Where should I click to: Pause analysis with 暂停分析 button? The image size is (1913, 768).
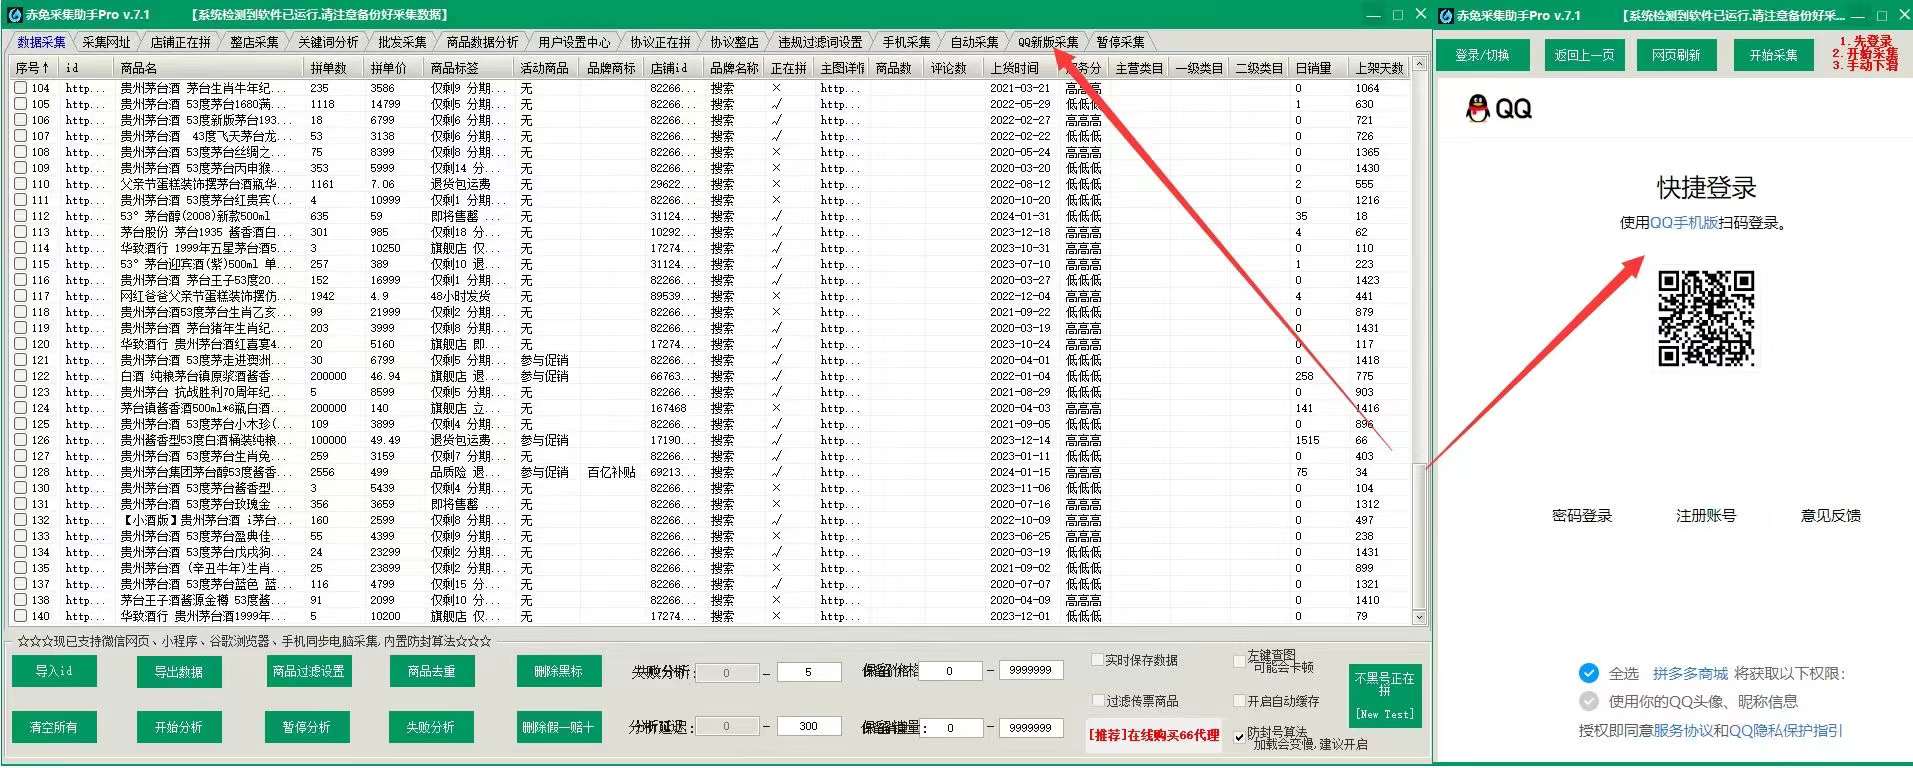pyautogui.click(x=306, y=727)
